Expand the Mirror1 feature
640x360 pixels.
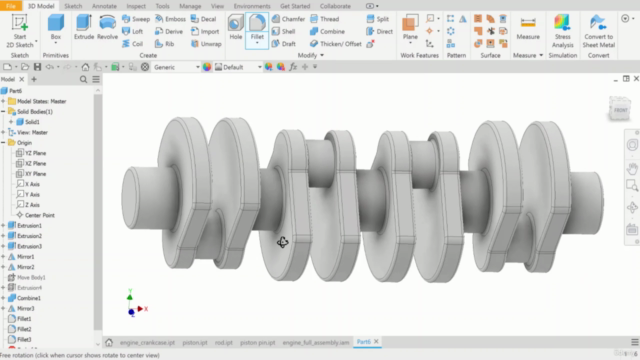point(3,256)
